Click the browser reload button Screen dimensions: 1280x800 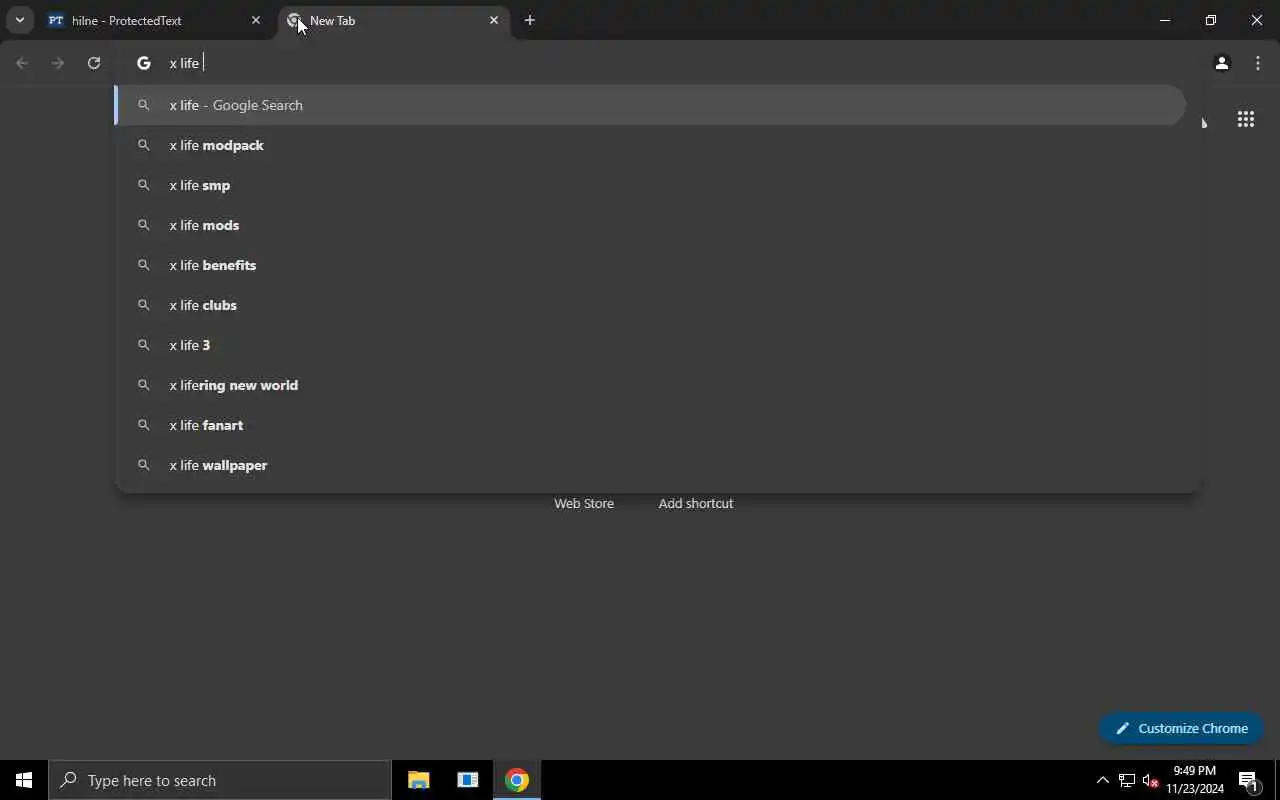coord(94,63)
